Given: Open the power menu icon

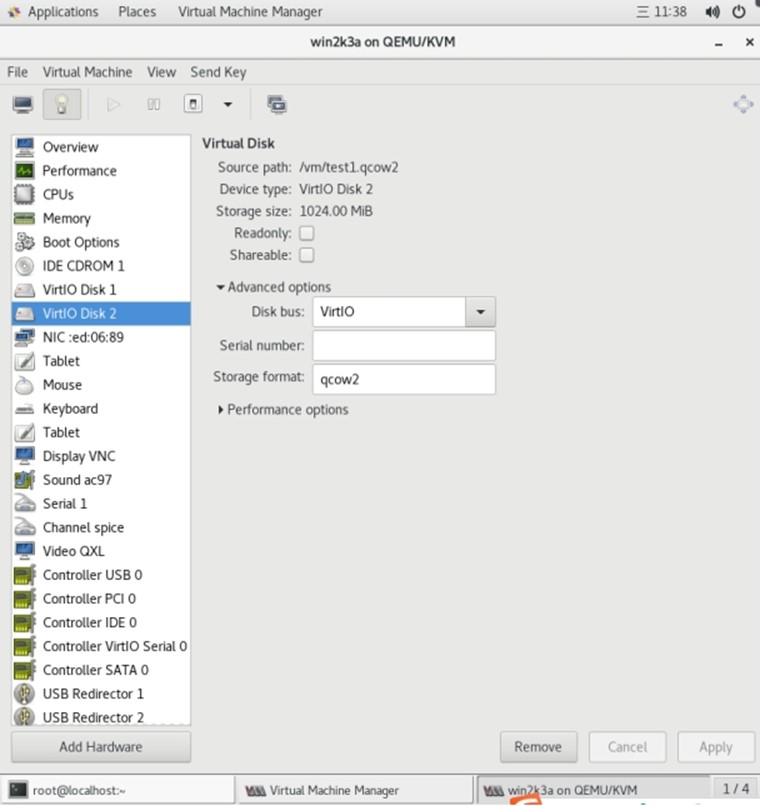Looking at the screenshot, I should click(739, 12).
